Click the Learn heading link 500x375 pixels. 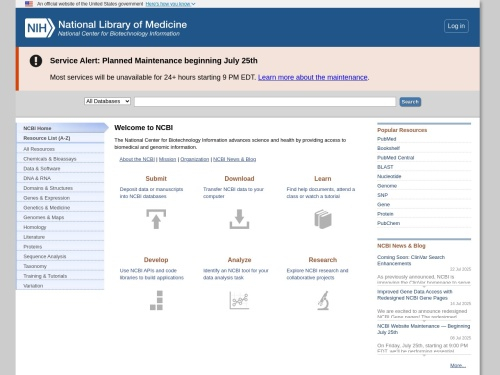tap(323, 179)
